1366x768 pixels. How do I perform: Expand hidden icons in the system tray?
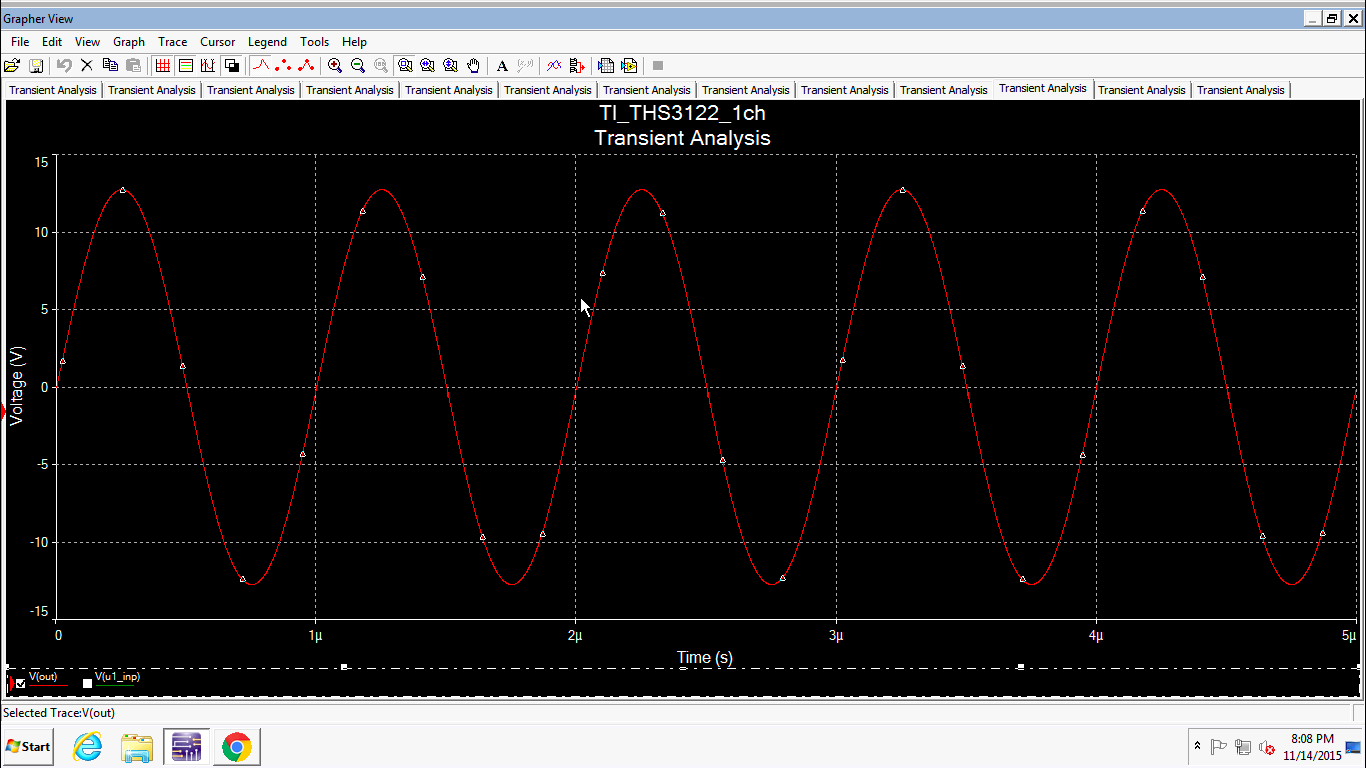click(x=1197, y=746)
